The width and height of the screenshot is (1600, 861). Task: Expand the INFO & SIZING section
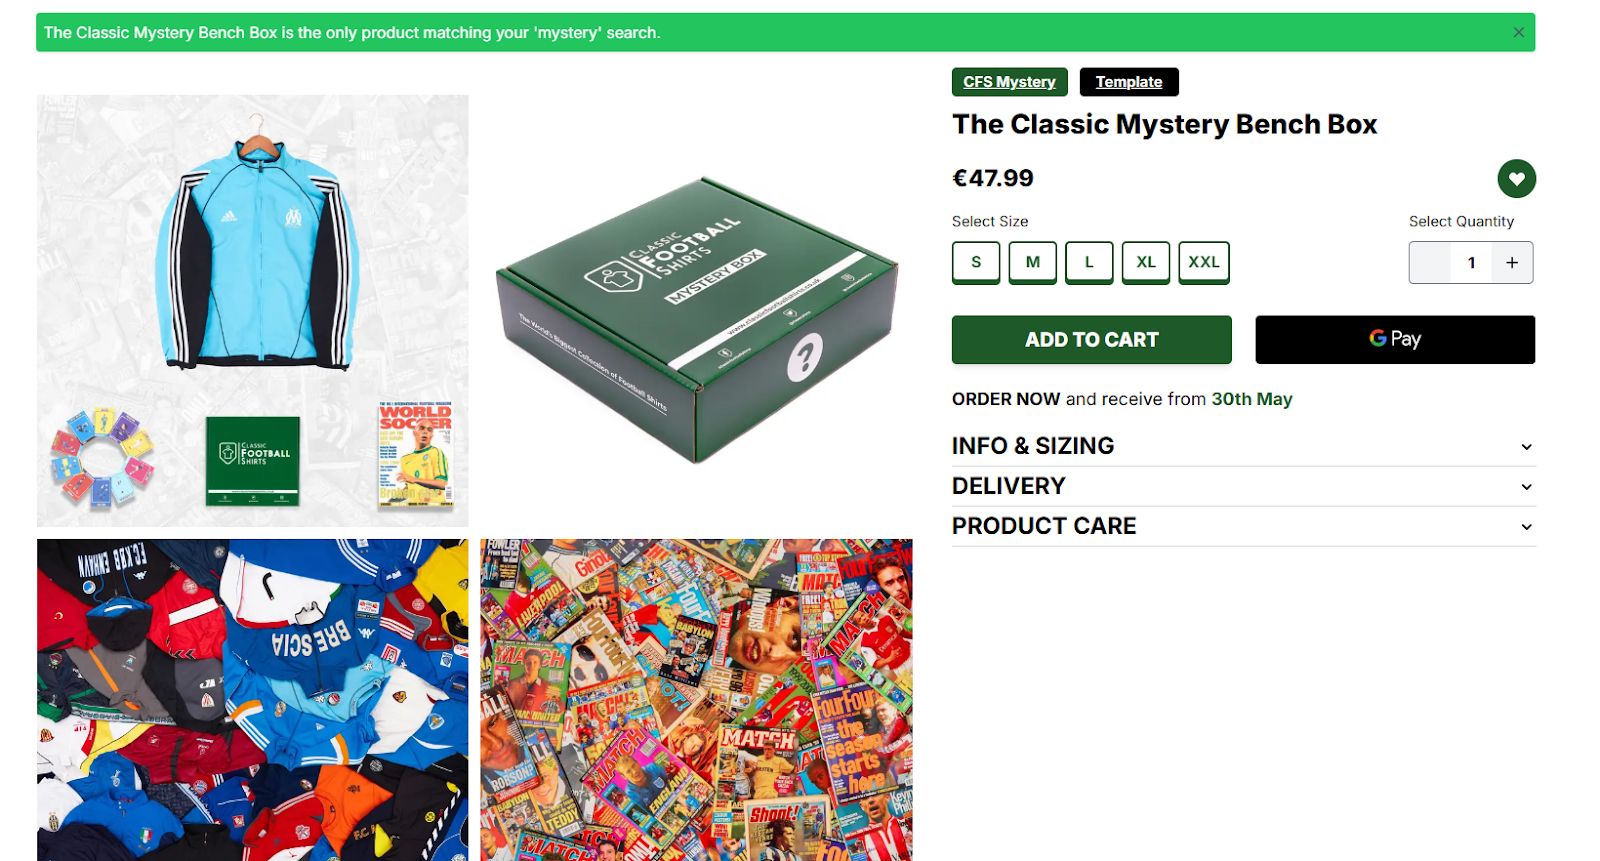[1243, 446]
